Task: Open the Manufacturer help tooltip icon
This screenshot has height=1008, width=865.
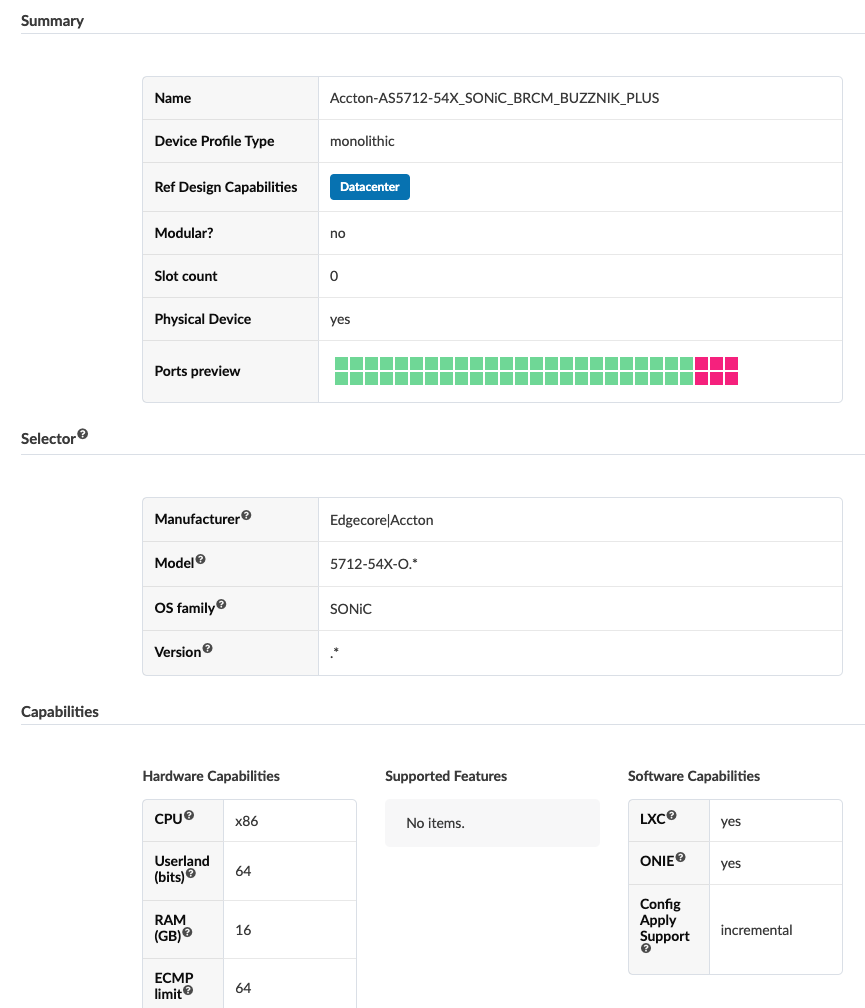Action: pos(246,516)
